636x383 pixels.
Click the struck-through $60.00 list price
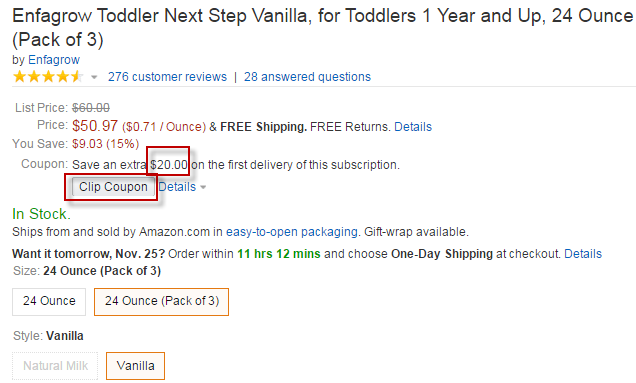(x=91, y=108)
